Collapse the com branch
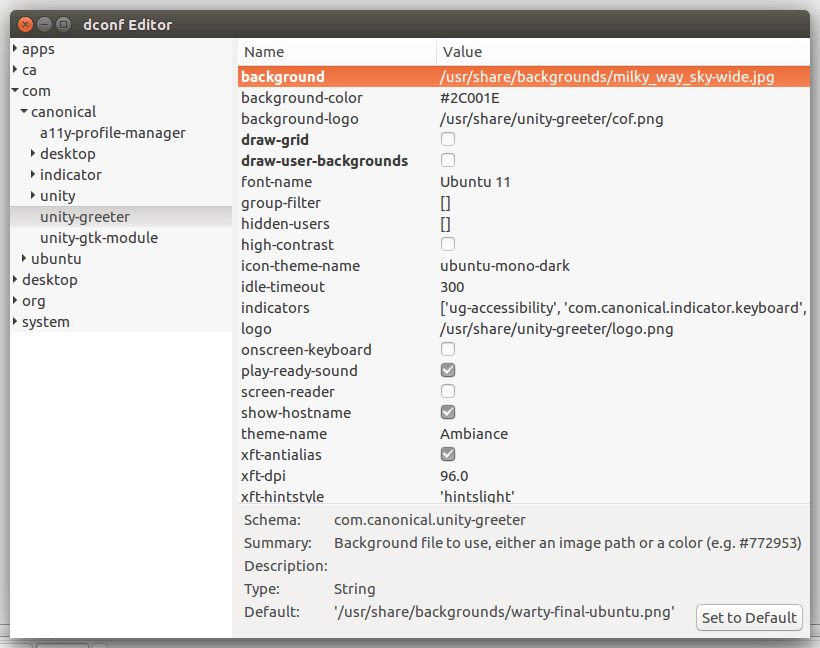 pos(13,90)
